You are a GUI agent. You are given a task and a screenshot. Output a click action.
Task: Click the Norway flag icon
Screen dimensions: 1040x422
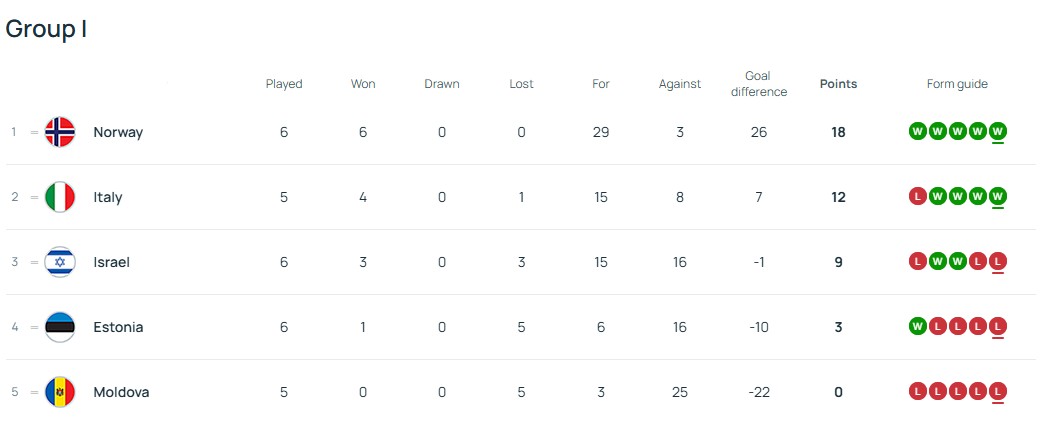[60, 132]
